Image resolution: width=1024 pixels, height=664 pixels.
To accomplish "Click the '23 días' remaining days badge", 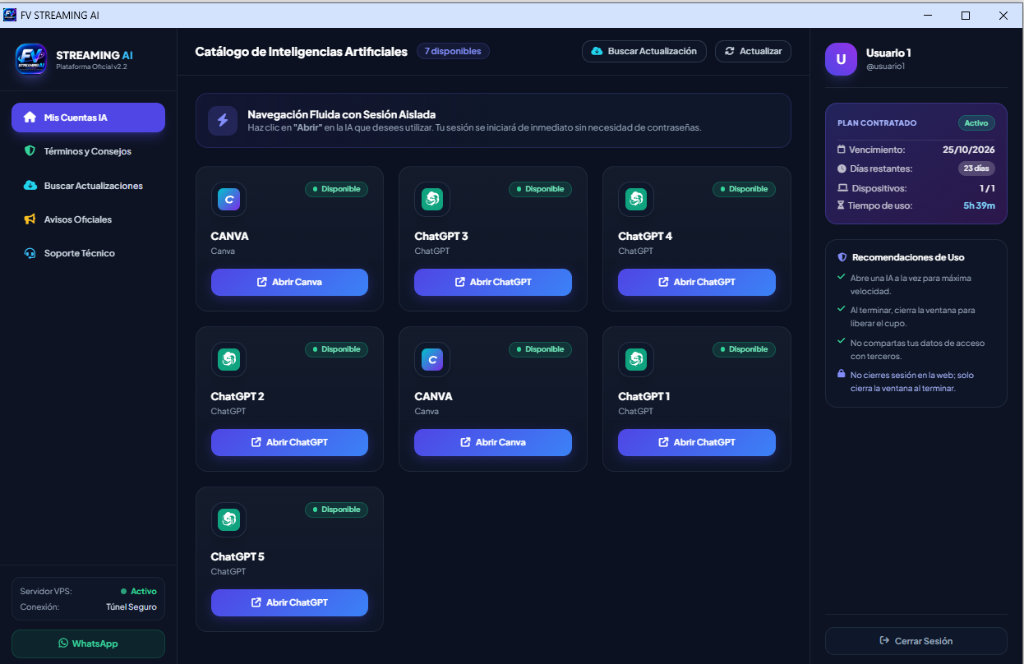I will [976, 168].
